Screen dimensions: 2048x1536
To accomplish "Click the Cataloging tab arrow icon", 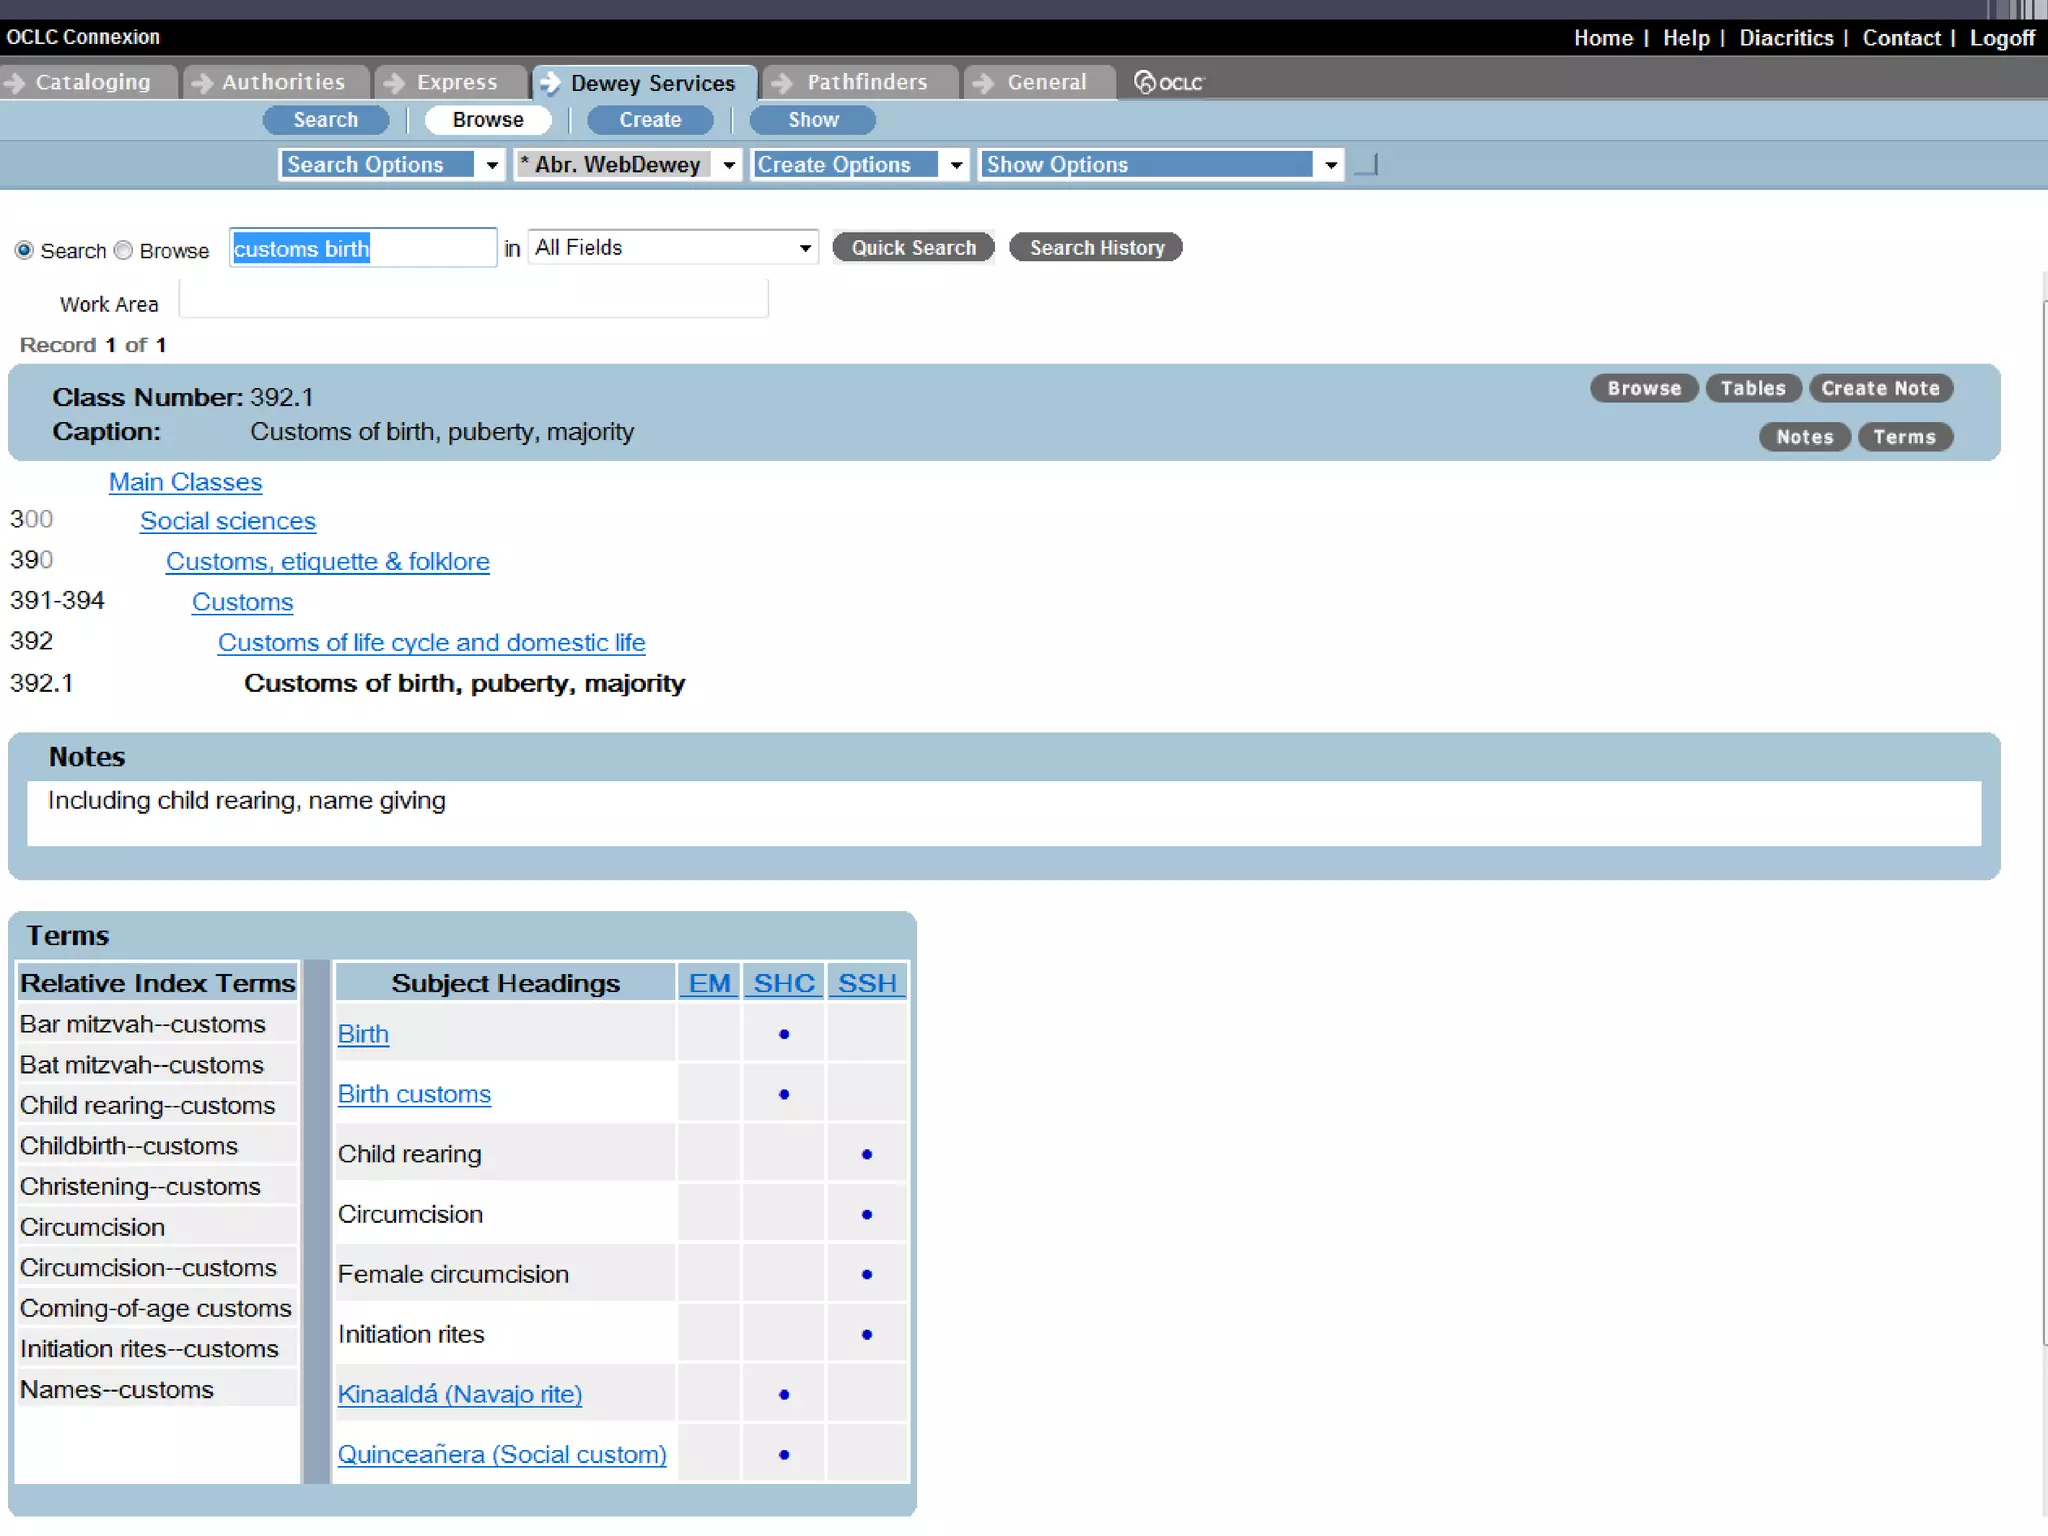I will [x=14, y=83].
